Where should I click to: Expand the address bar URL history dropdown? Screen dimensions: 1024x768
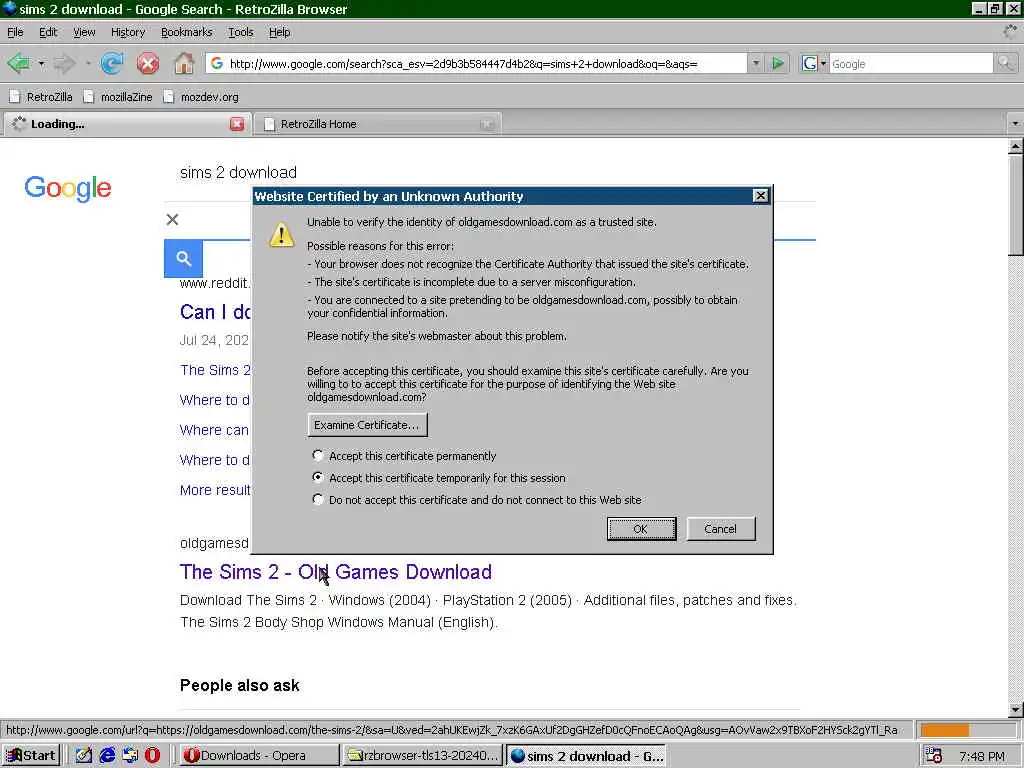point(756,63)
